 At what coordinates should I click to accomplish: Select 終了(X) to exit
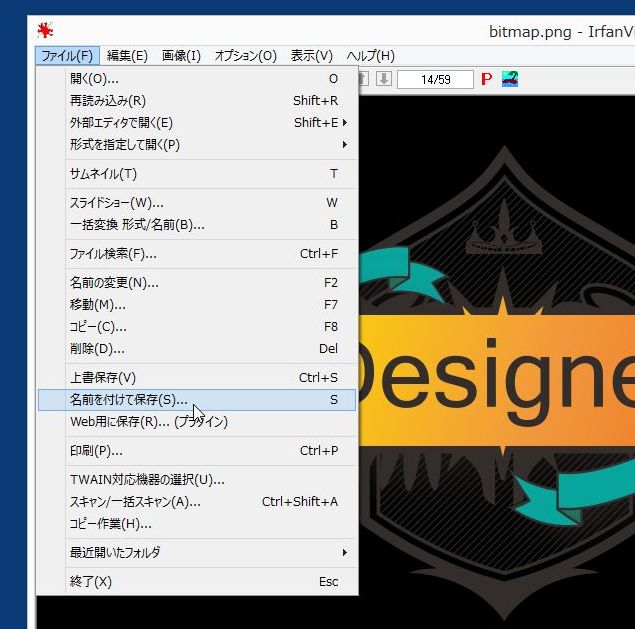click(197, 582)
